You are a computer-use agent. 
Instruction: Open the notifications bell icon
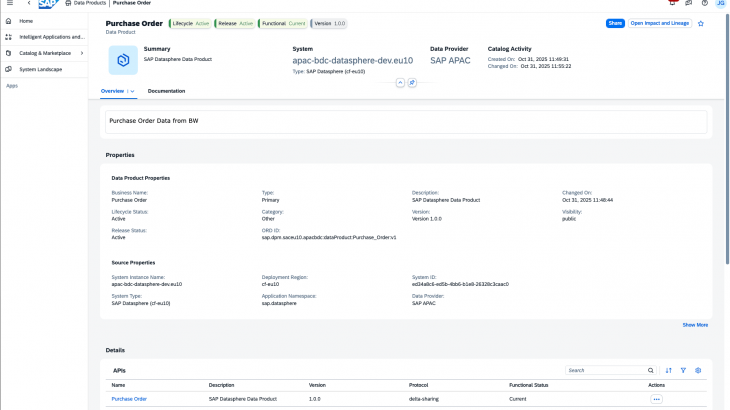[x=672, y=3]
